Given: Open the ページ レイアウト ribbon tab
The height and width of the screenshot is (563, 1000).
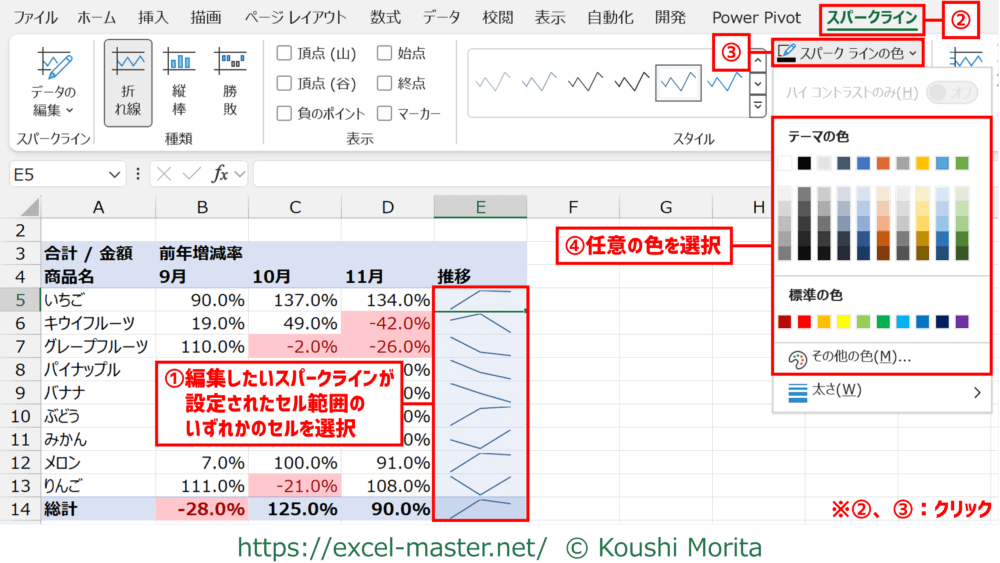Looking at the screenshot, I should pos(296,17).
